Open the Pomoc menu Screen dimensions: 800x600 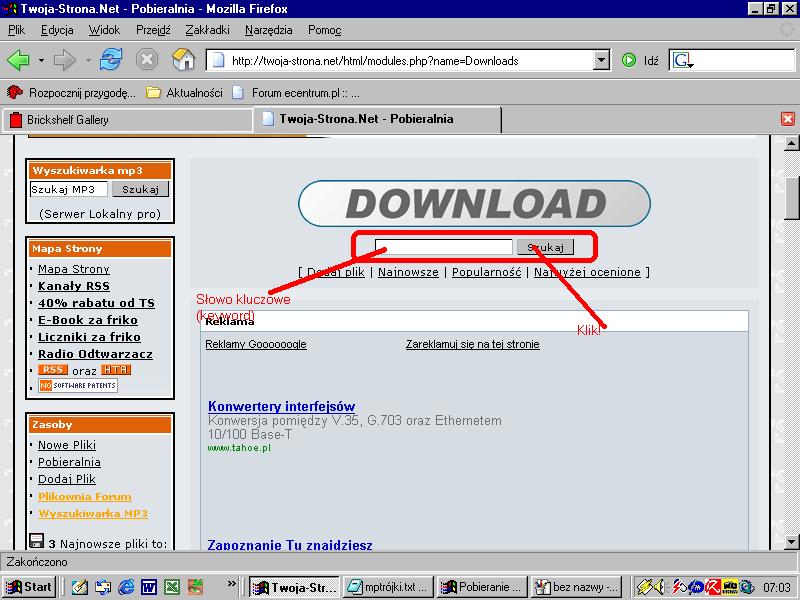(x=324, y=30)
